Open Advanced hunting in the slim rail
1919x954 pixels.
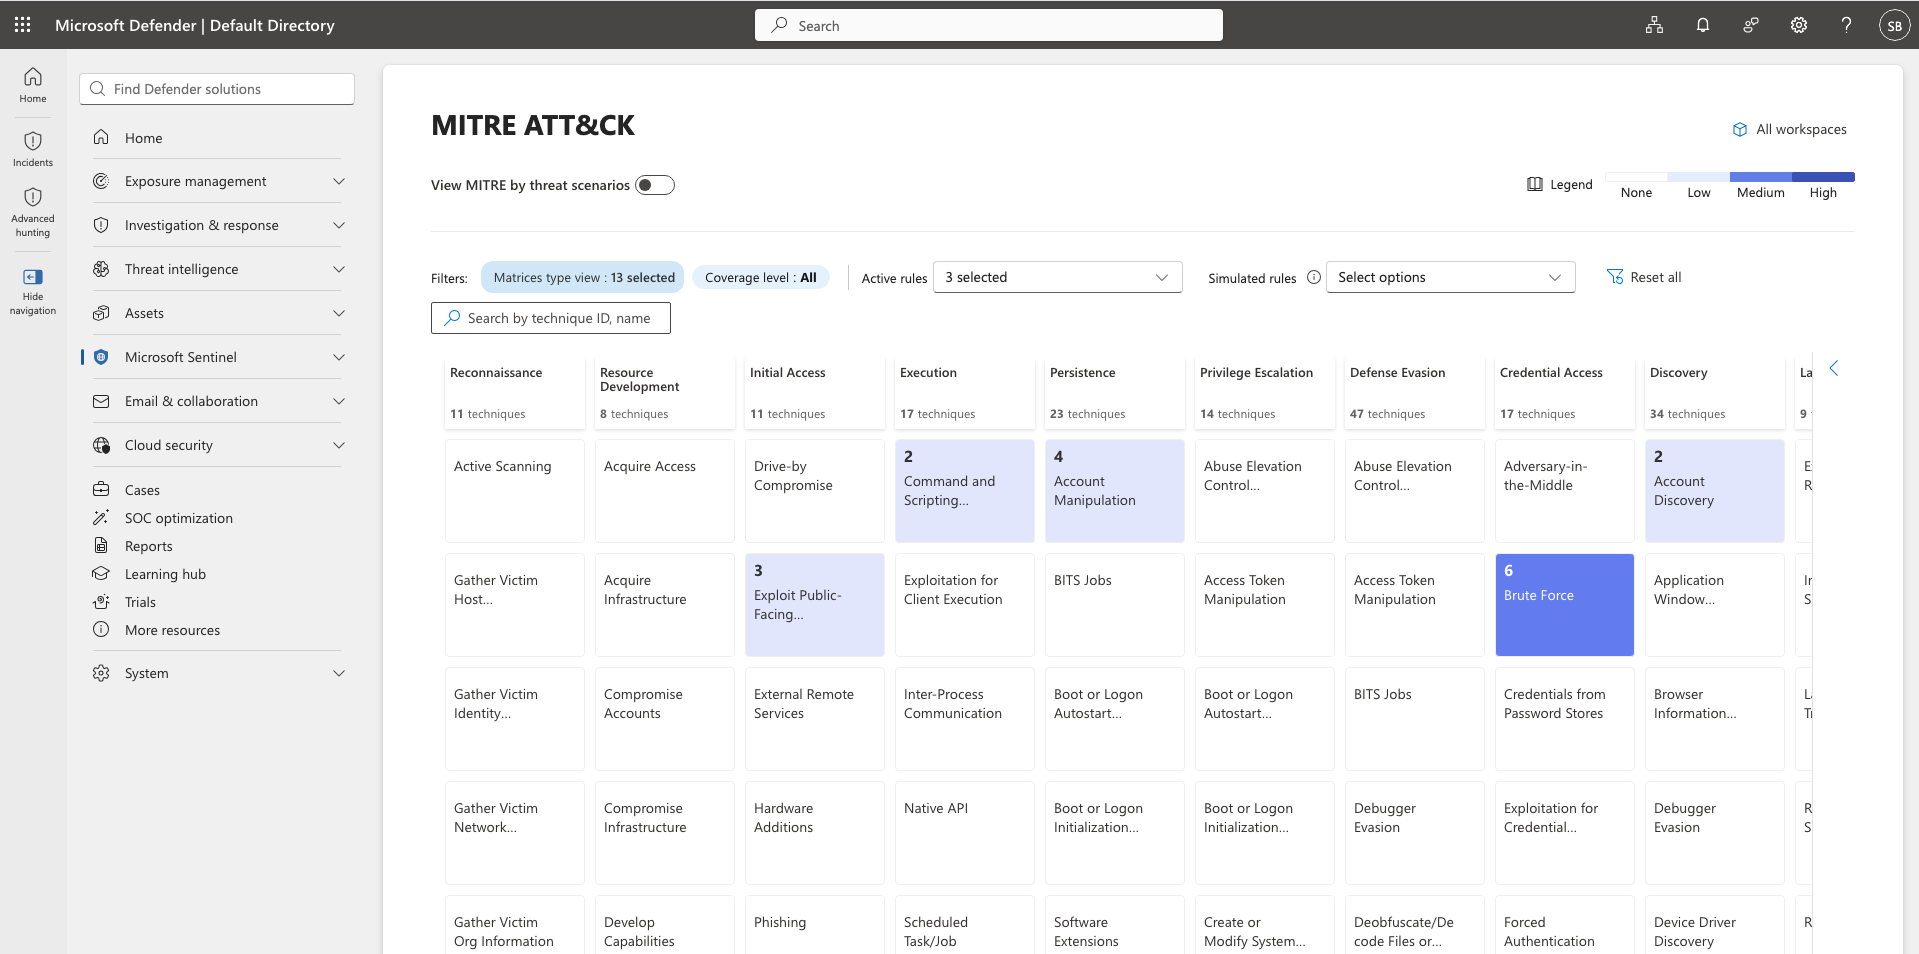click(x=33, y=212)
